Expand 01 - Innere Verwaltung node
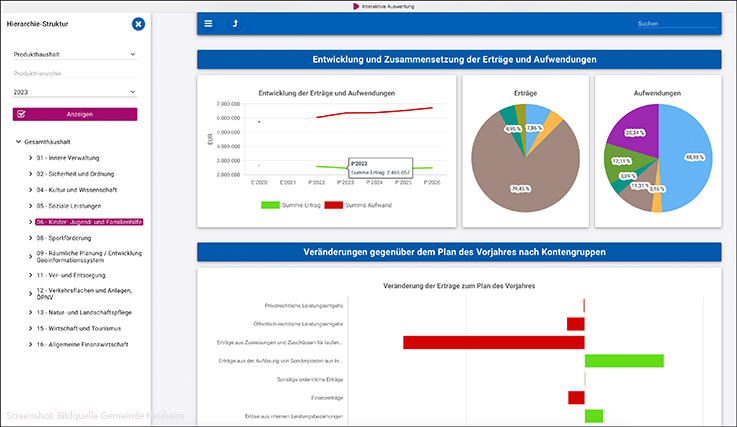This screenshot has width=737, height=427. click(x=29, y=158)
